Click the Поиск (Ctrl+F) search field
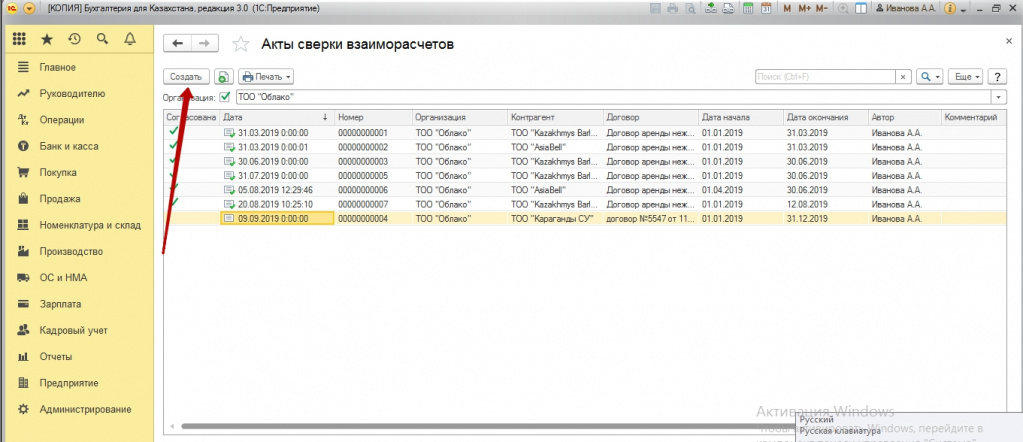The image size is (1023, 442). (x=825, y=76)
